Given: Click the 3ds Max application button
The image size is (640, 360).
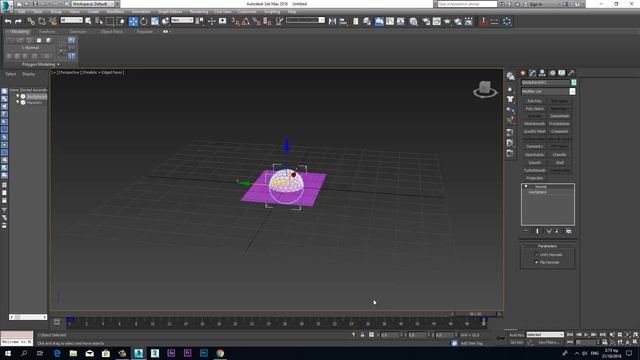Looking at the screenshot, I should [7, 6].
